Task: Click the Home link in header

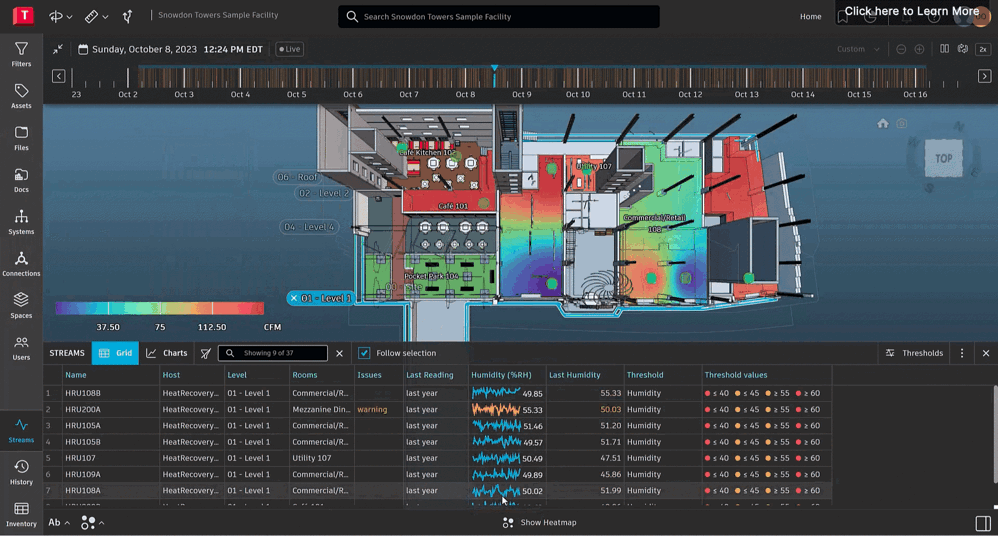Action: click(x=810, y=16)
